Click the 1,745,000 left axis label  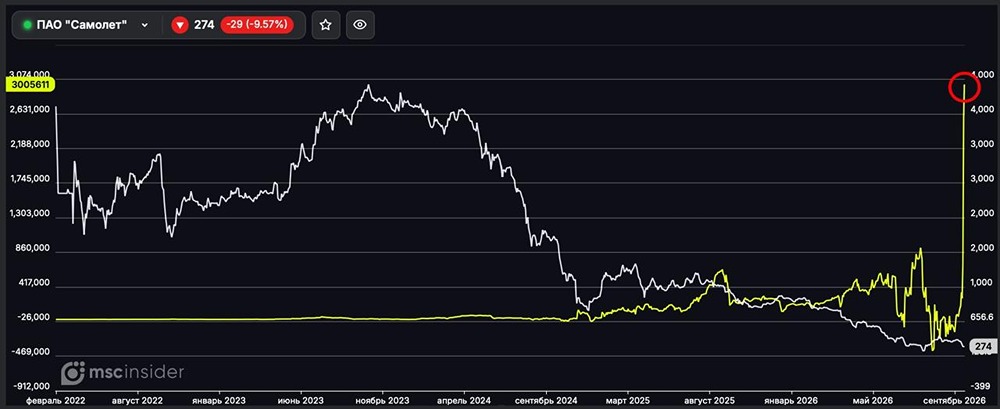pyautogui.click(x=31, y=179)
